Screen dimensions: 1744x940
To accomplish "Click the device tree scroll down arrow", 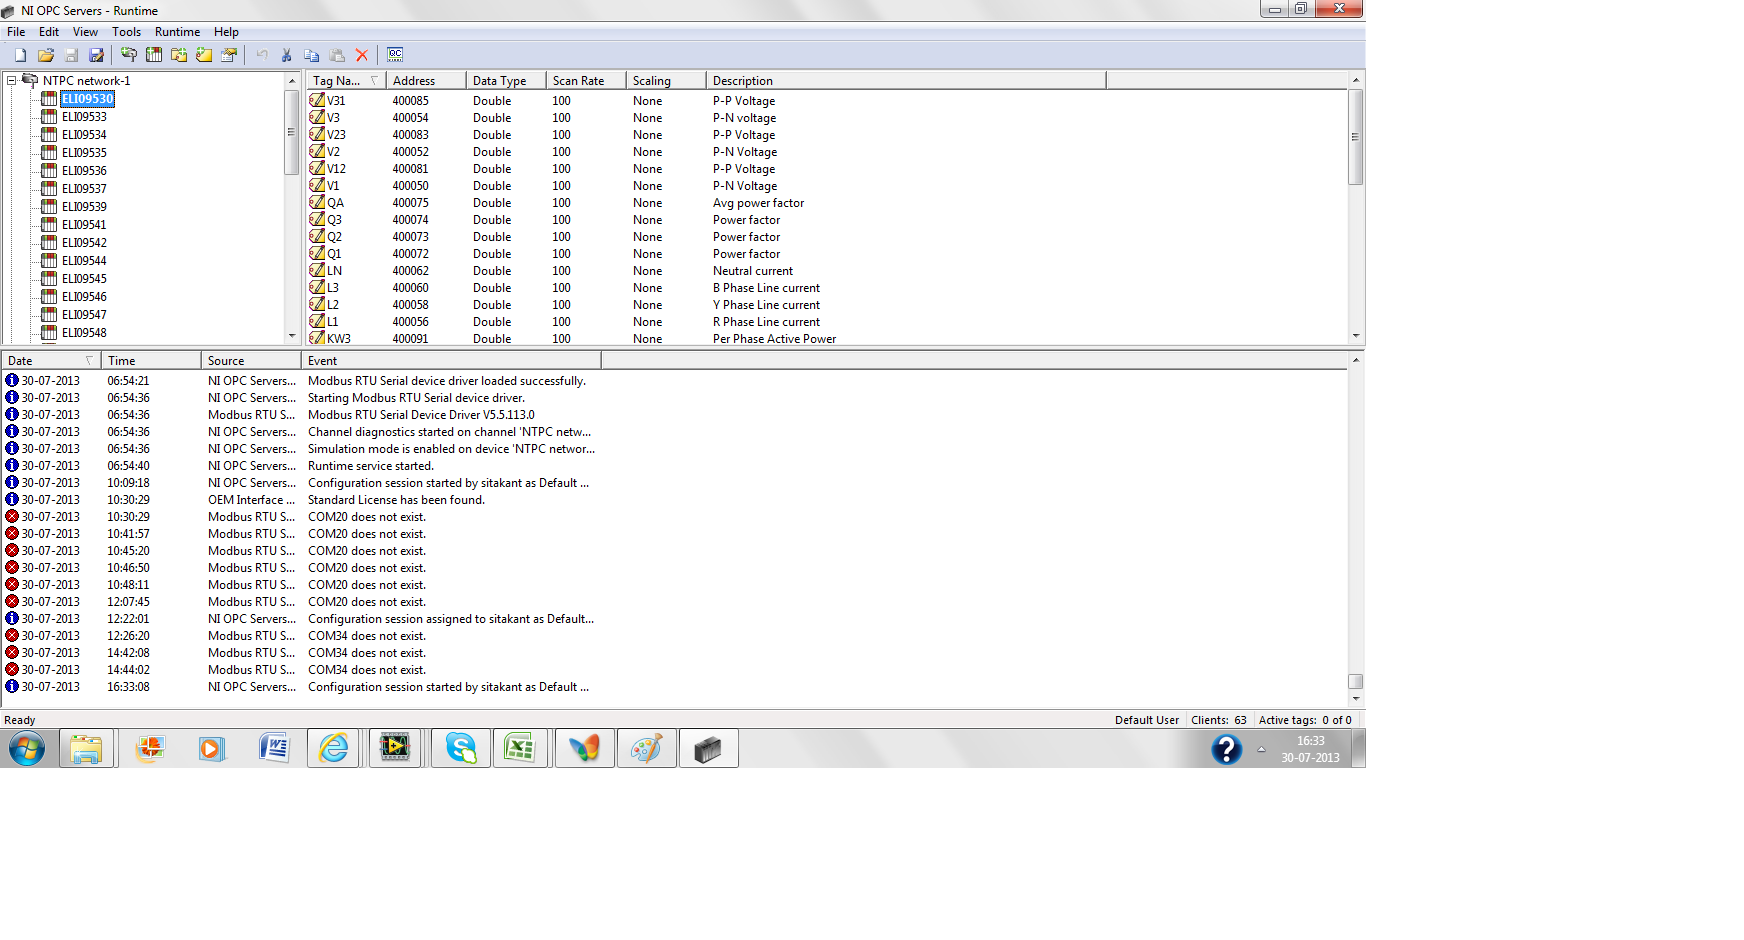I will coord(292,336).
